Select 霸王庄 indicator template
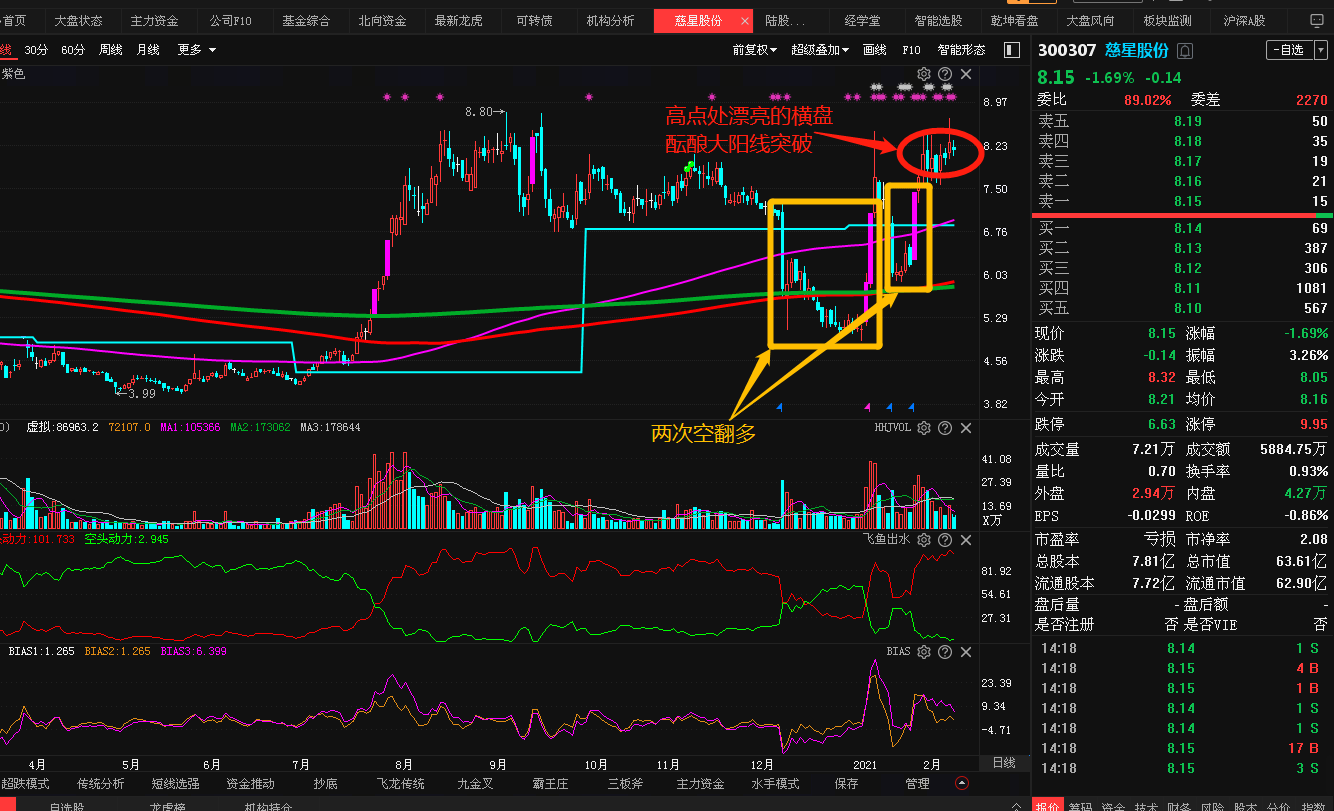The height and width of the screenshot is (811, 1334). (x=551, y=784)
